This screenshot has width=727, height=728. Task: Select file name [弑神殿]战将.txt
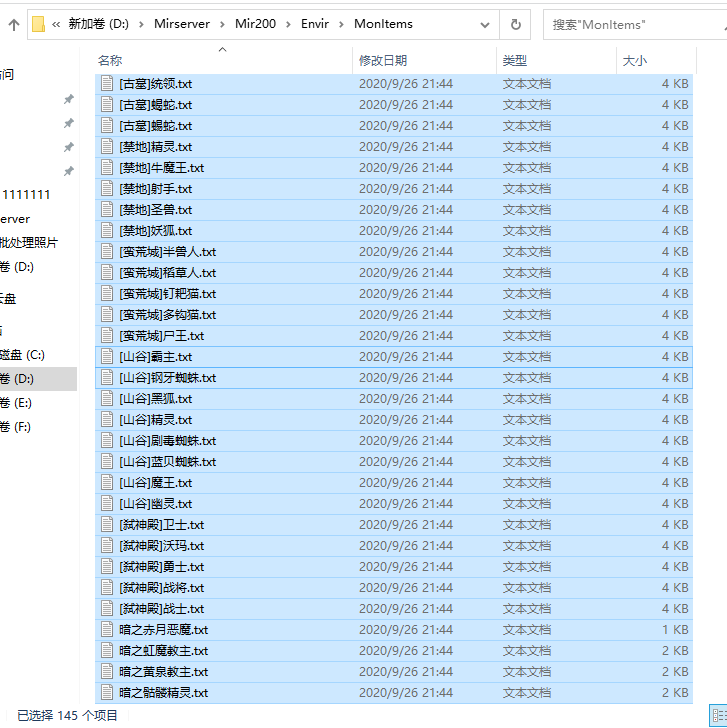pos(162,588)
